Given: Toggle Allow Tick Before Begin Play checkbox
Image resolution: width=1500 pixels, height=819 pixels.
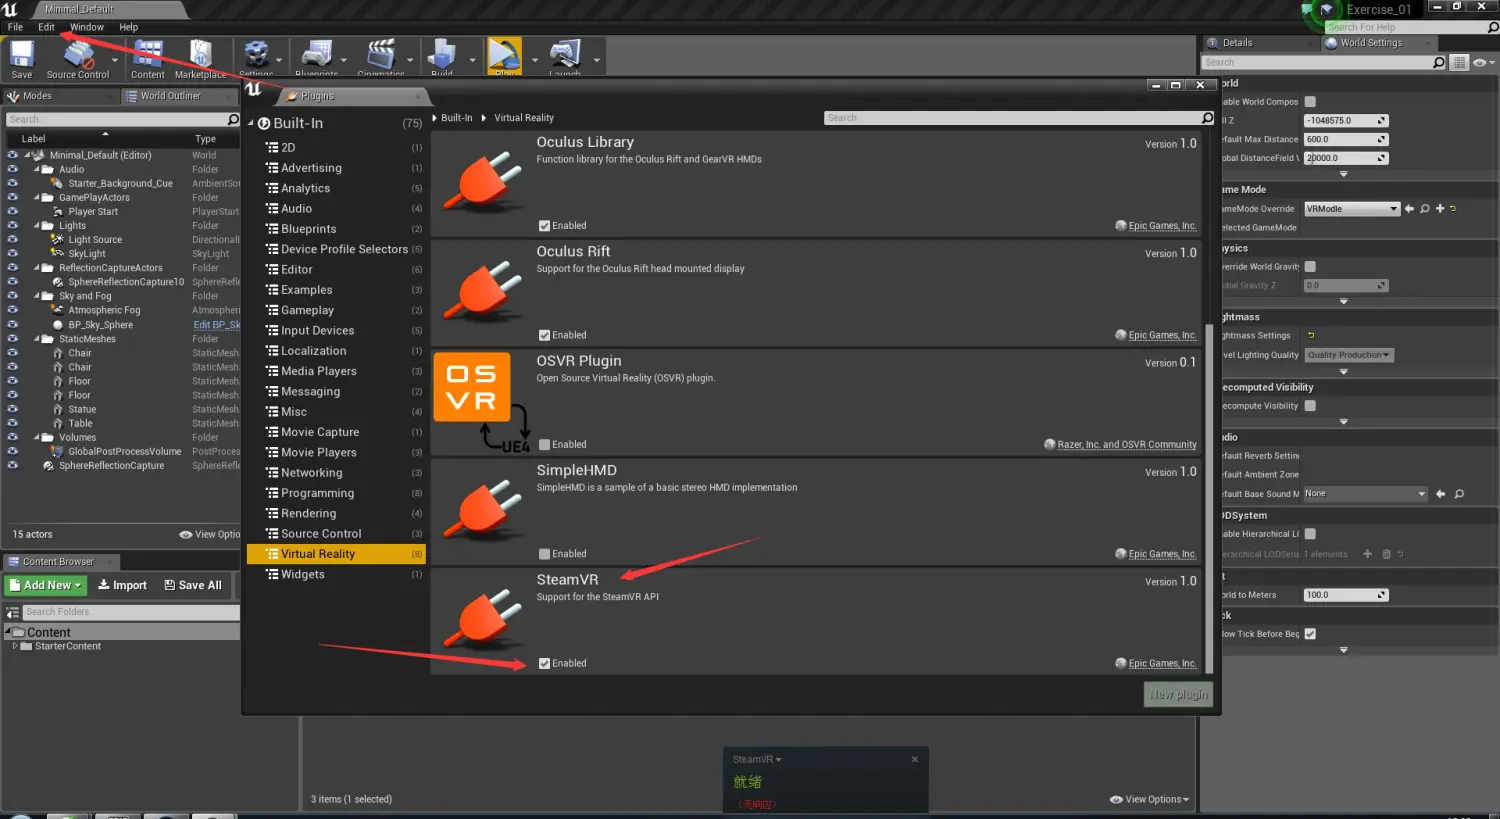Looking at the screenshot, I should point(1310,634).
